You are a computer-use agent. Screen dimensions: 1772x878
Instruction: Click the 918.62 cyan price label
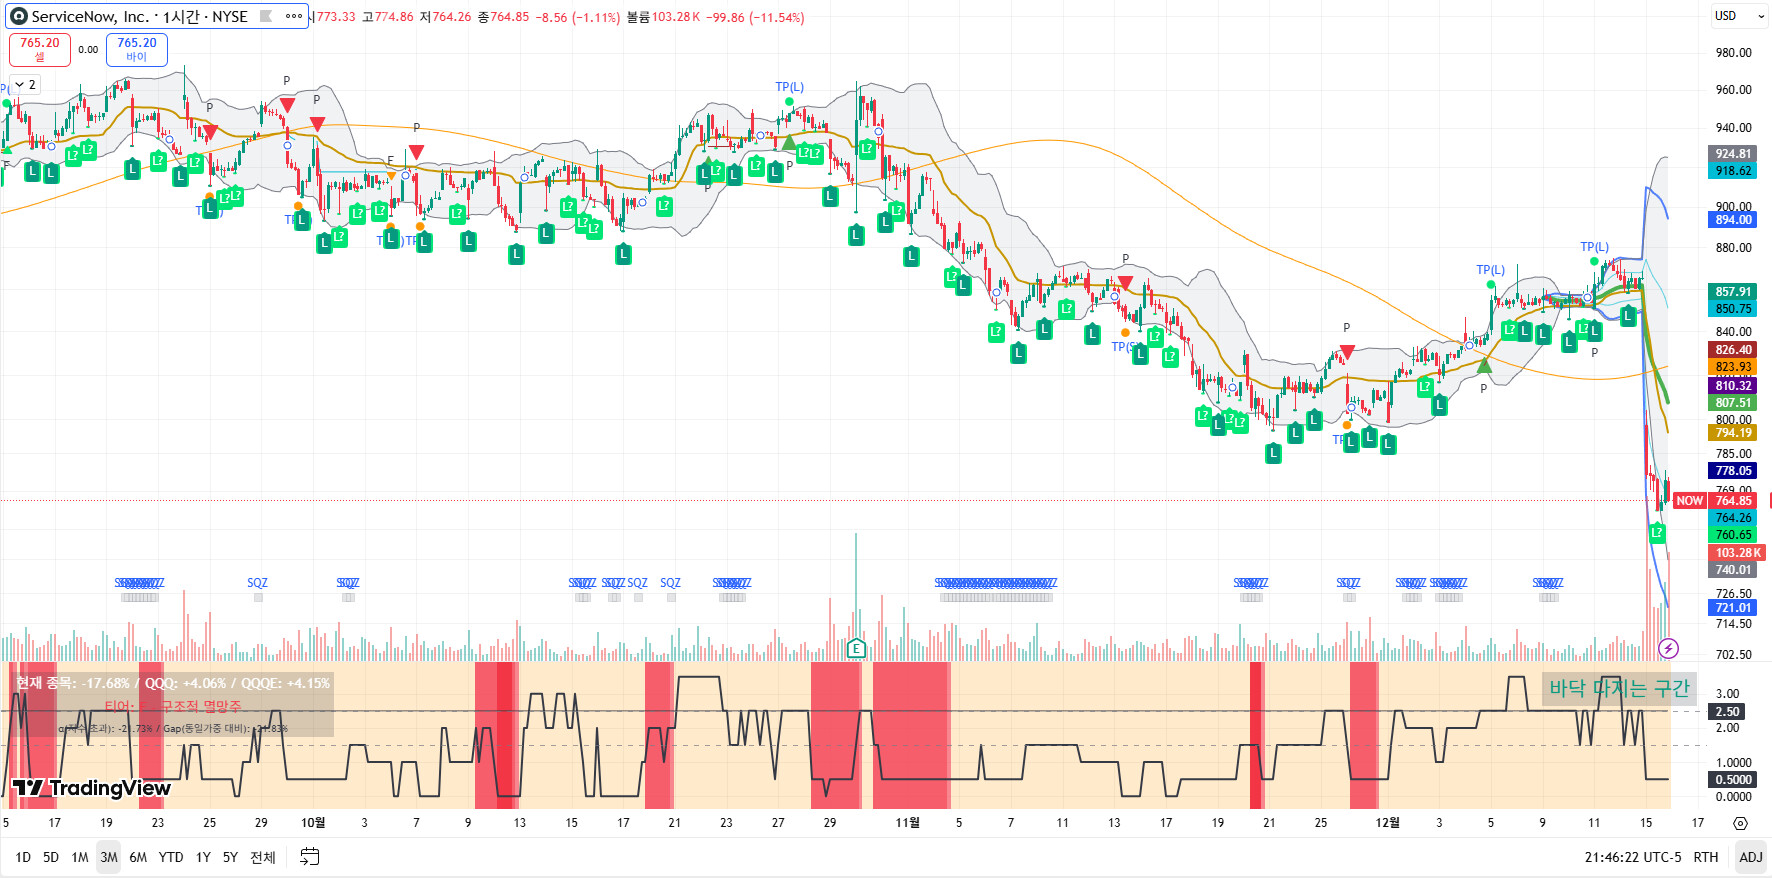(1733, 171)
